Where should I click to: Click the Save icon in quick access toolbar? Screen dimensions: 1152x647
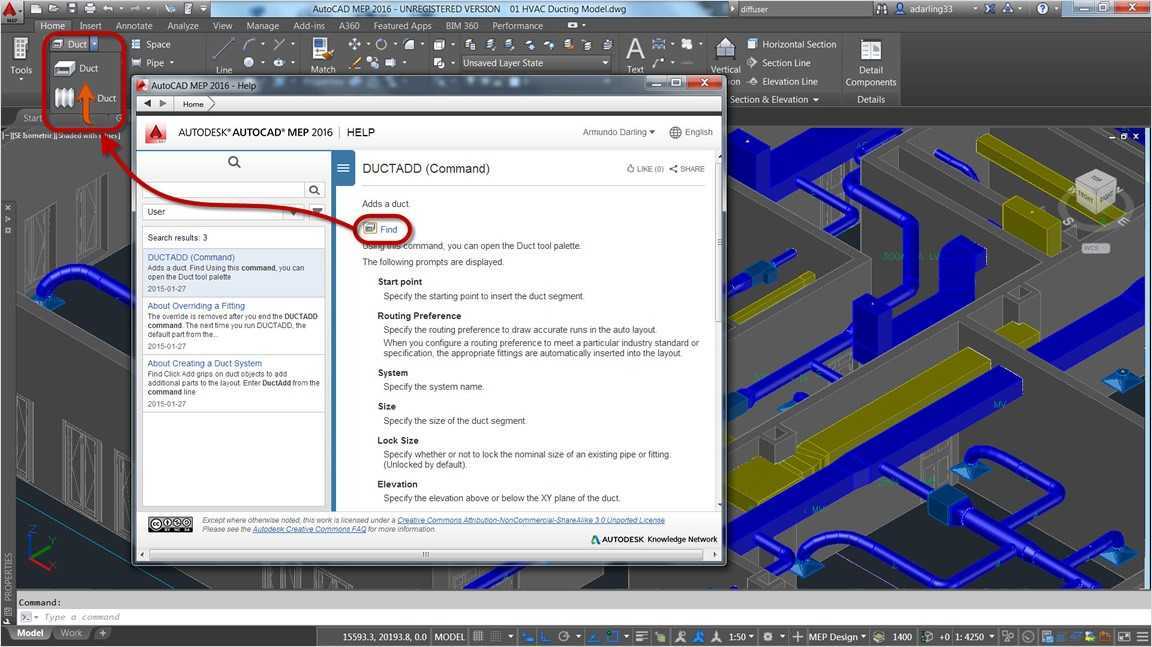pos(71,9)
